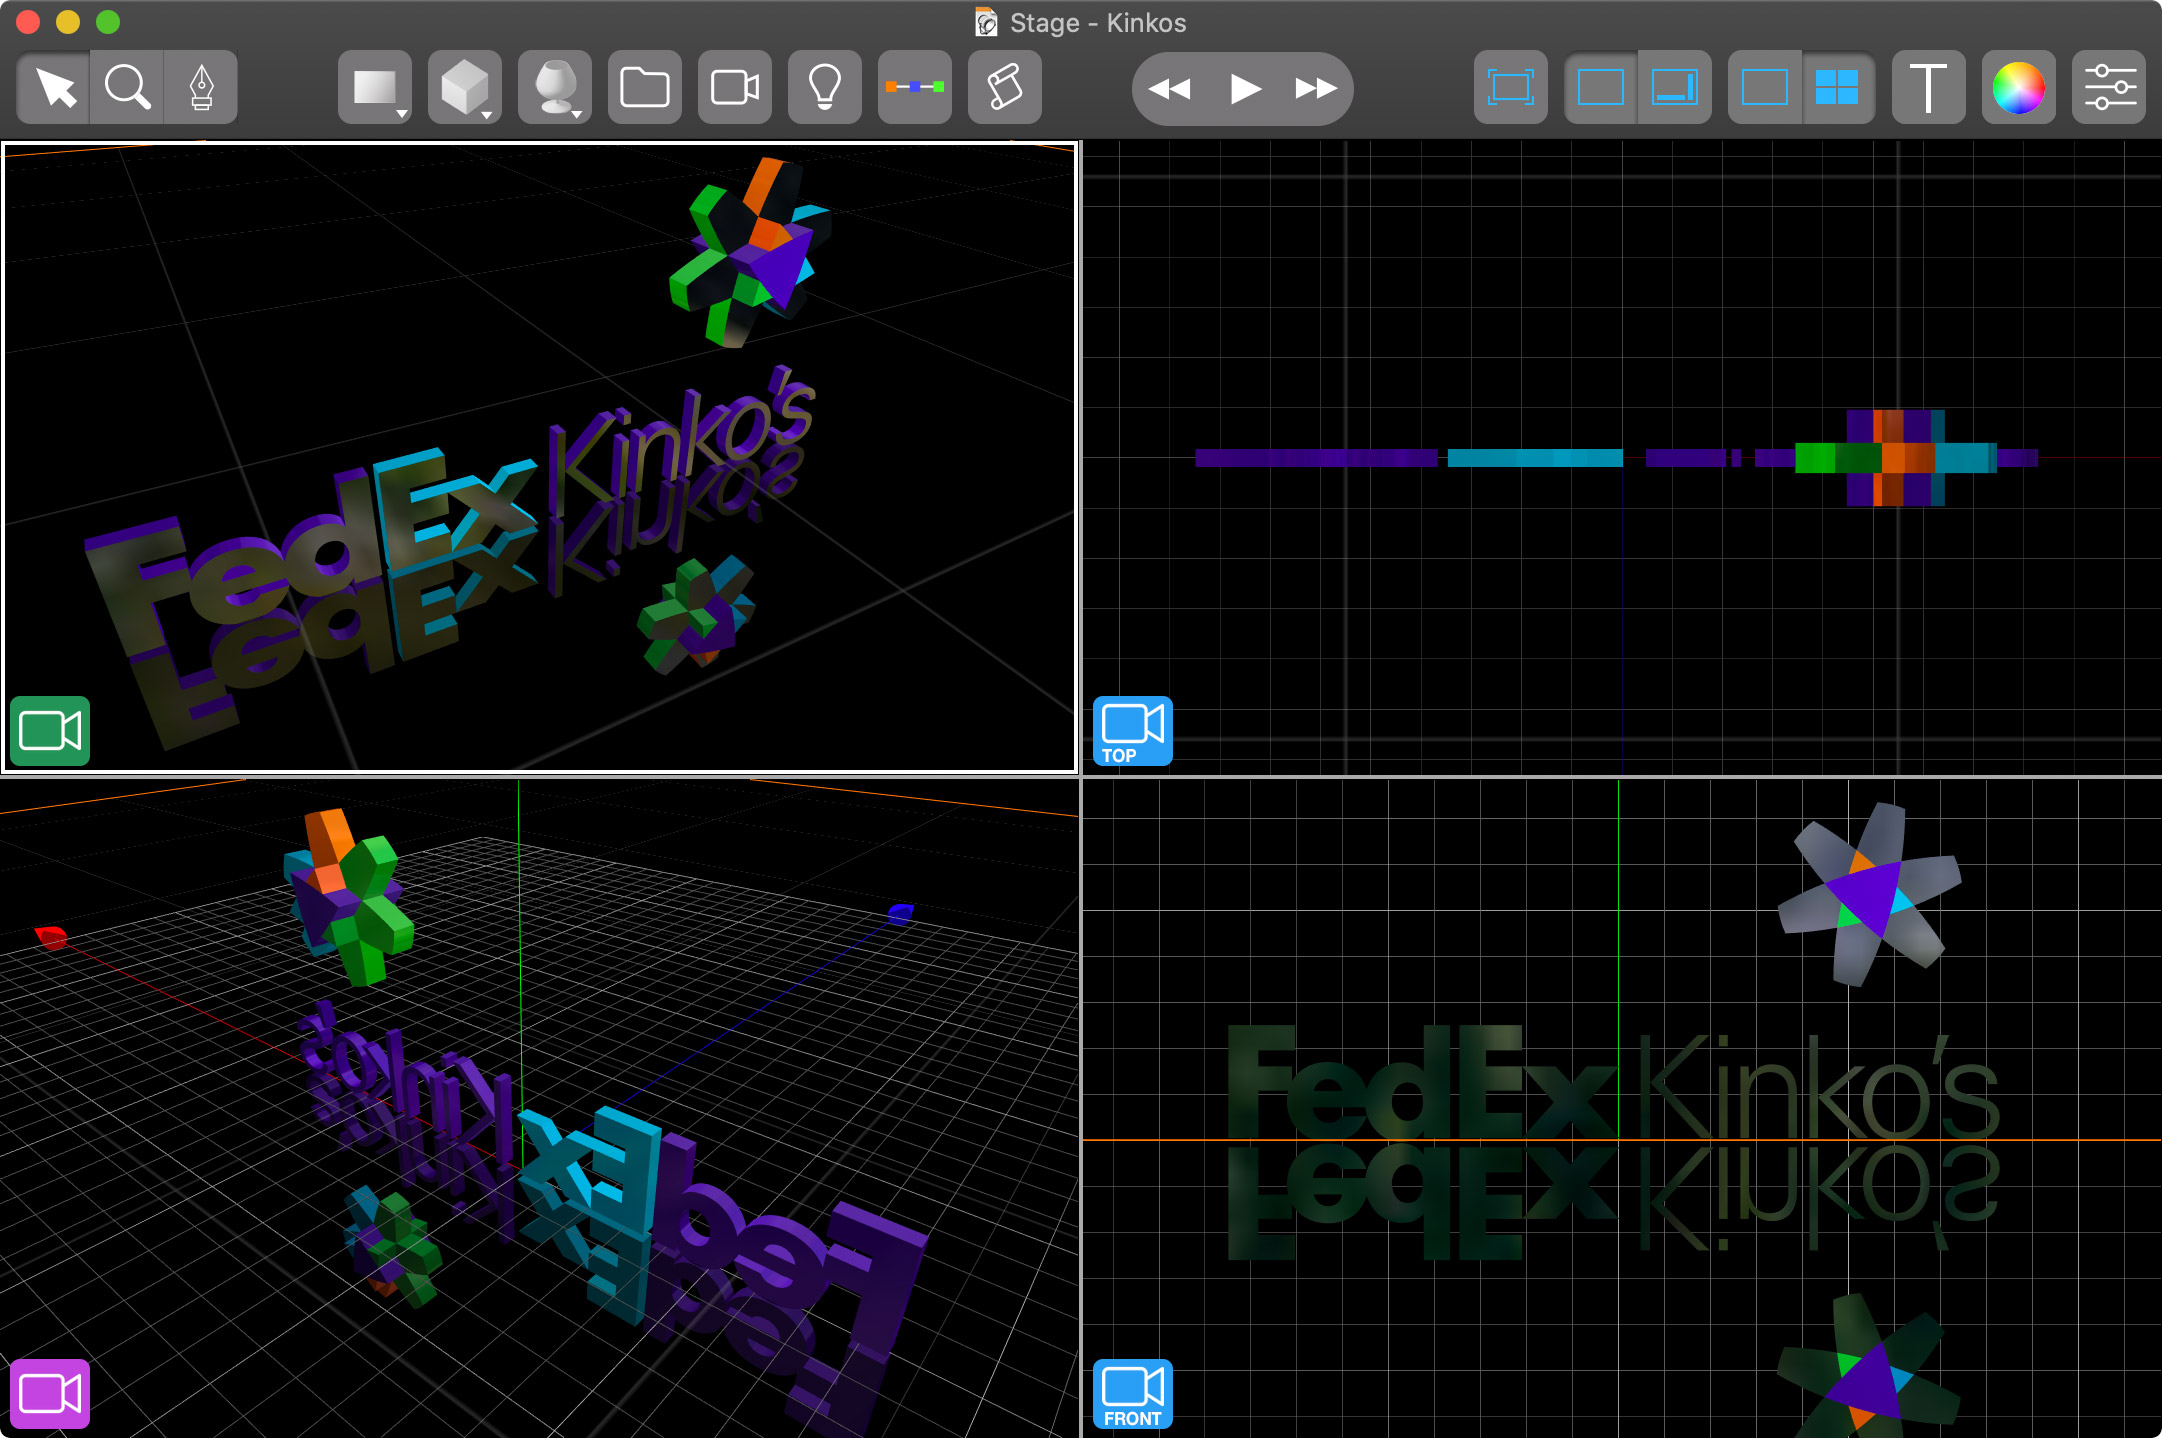
Task: Open the script scroll tool
Action: (1005, 88)
